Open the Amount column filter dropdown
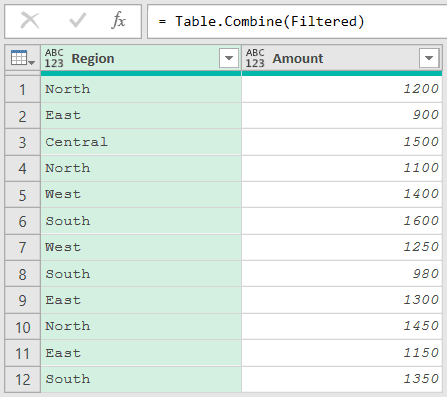This screenshot has width=447, height=397. click(429, 58)
